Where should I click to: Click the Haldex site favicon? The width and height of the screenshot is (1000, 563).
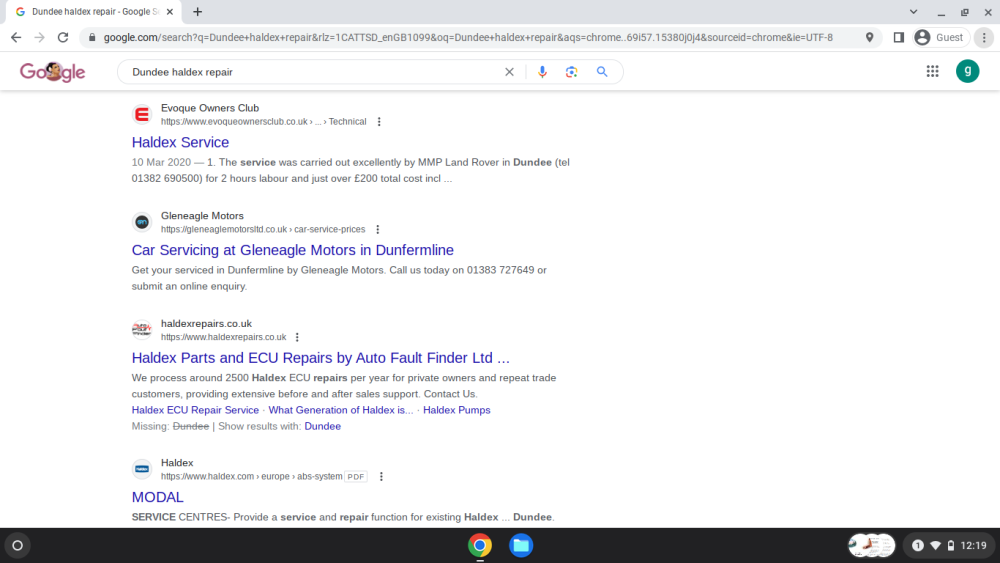pyautogui.click(x=142, y=469)
